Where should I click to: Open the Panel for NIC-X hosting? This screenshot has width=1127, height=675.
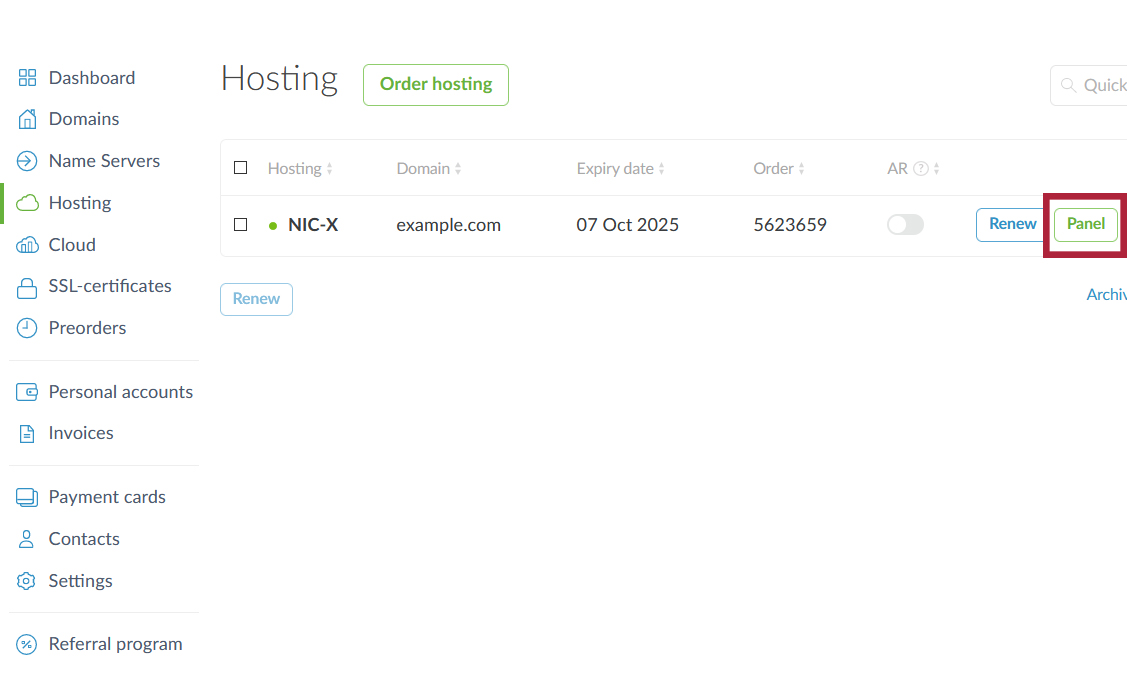(x=1085, y=225)
